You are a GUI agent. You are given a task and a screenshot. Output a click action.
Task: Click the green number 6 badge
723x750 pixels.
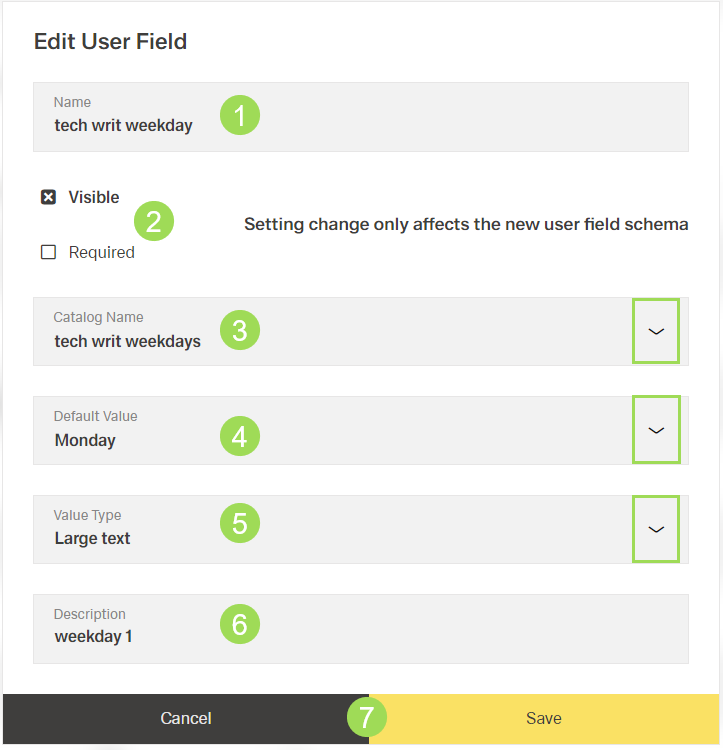pyautogui.click(x=239, y=624)
